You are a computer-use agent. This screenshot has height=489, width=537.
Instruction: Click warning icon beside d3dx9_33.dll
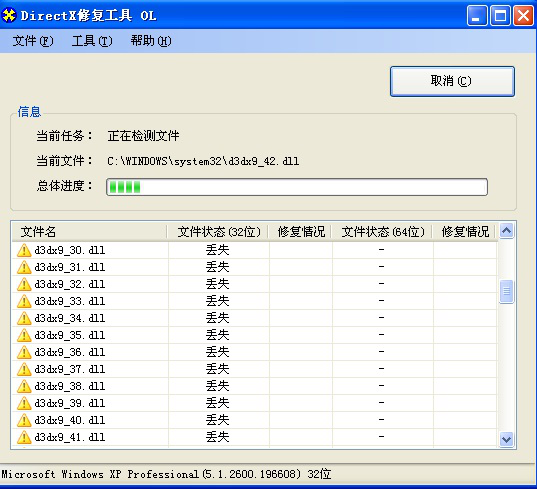[x=24, y=301]
